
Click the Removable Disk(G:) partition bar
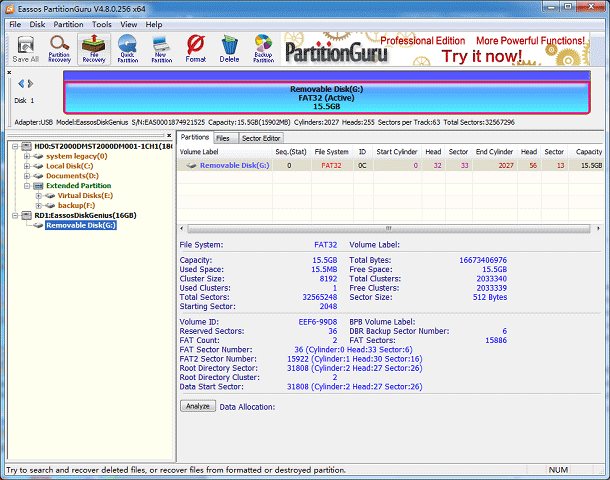click(x=327, y=98)
